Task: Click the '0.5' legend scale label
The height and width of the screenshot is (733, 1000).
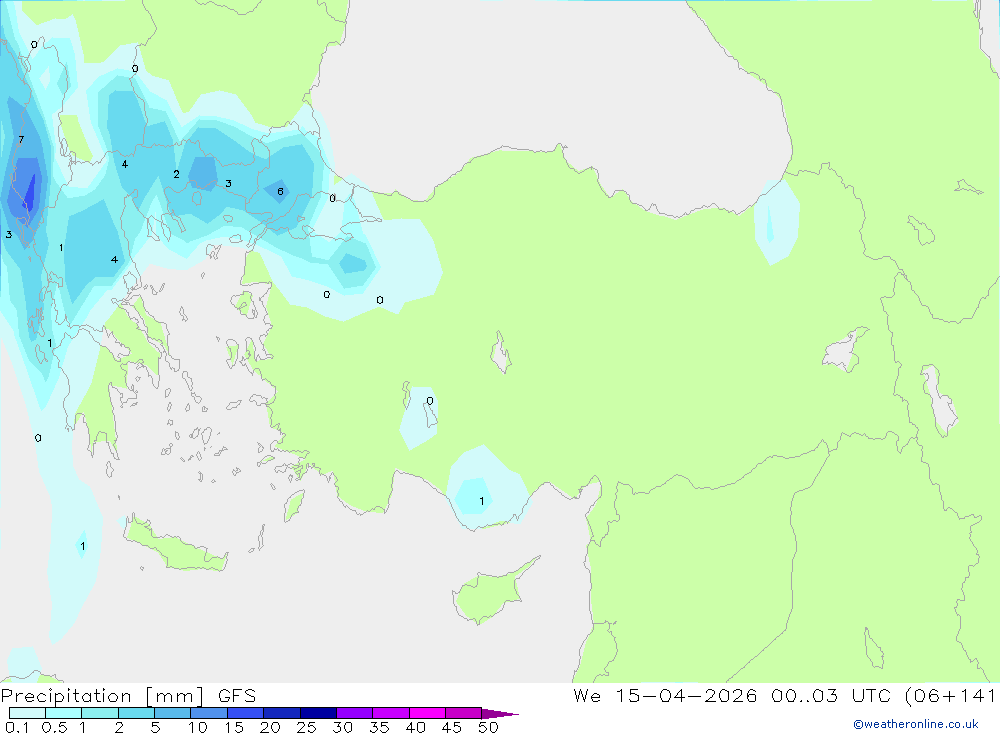Action: (54, 727)
